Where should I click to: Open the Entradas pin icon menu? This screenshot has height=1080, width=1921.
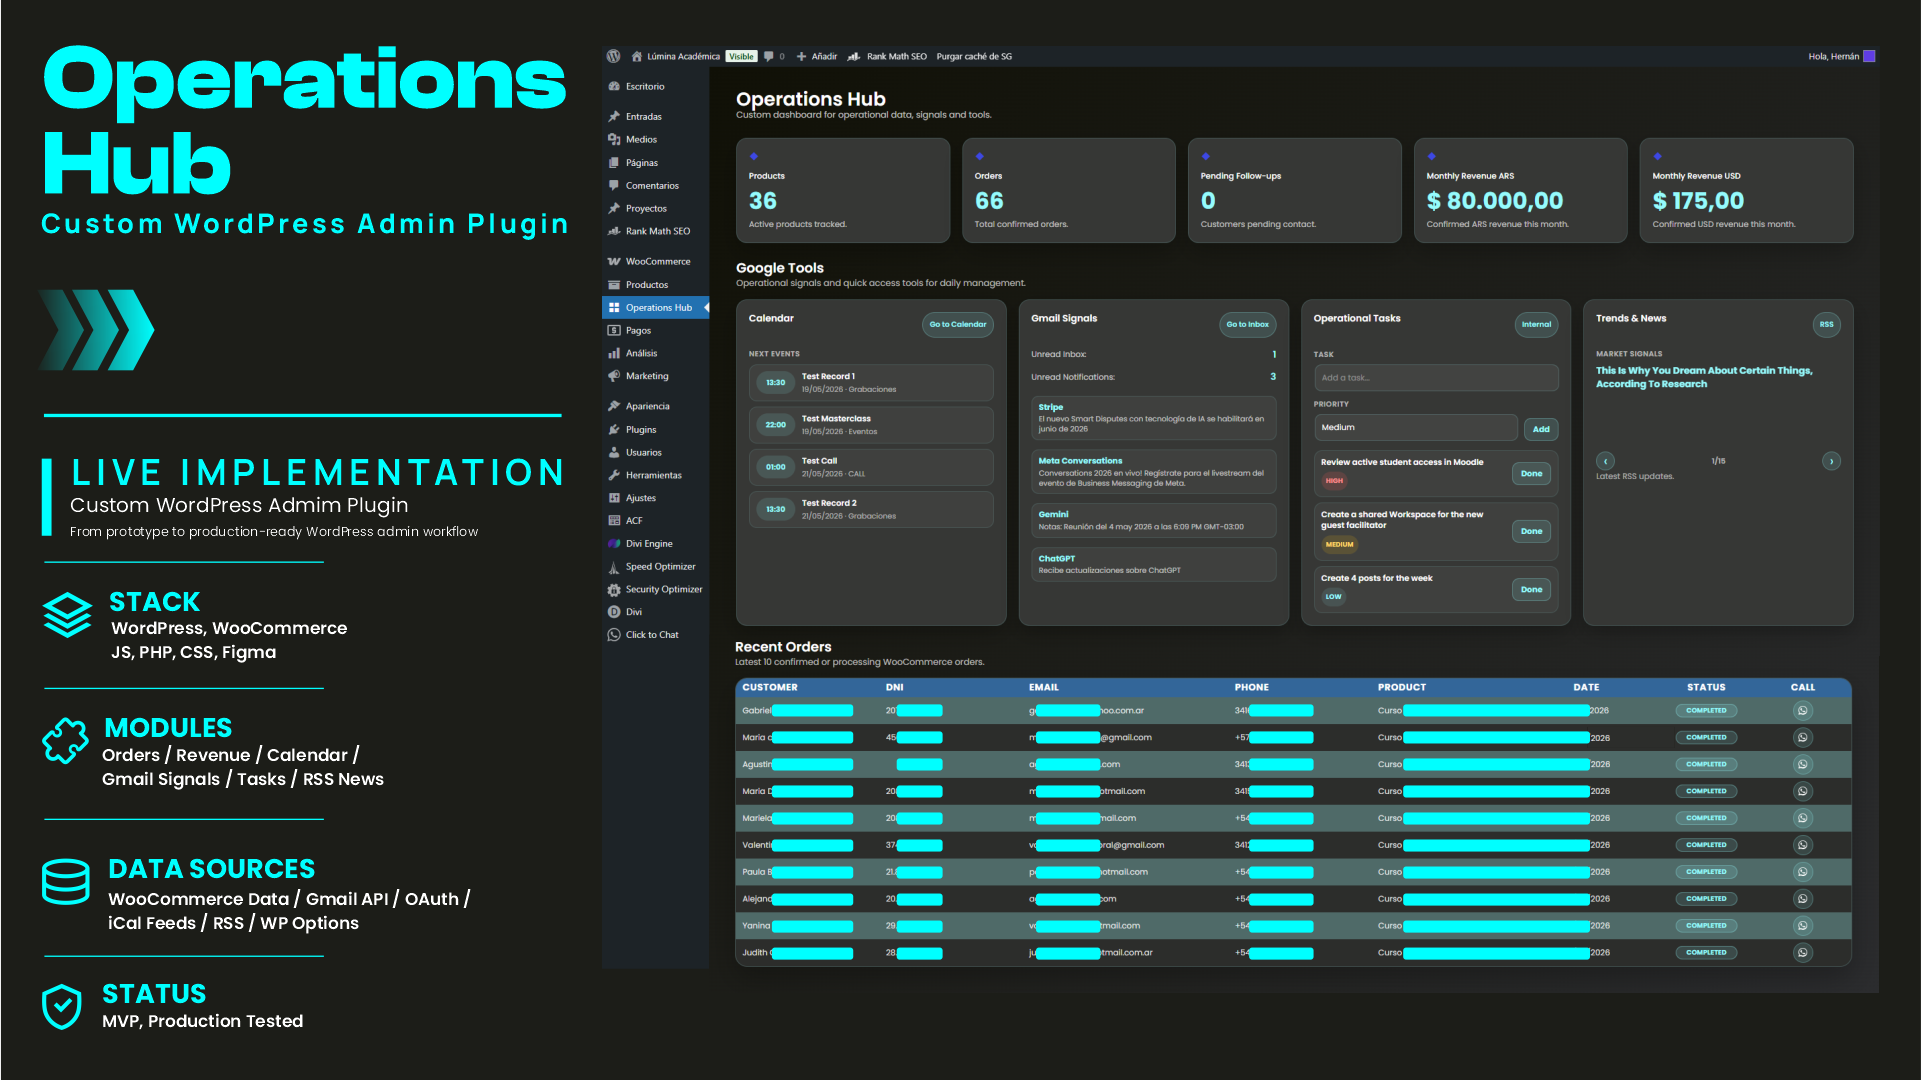(x=614, y=117)
